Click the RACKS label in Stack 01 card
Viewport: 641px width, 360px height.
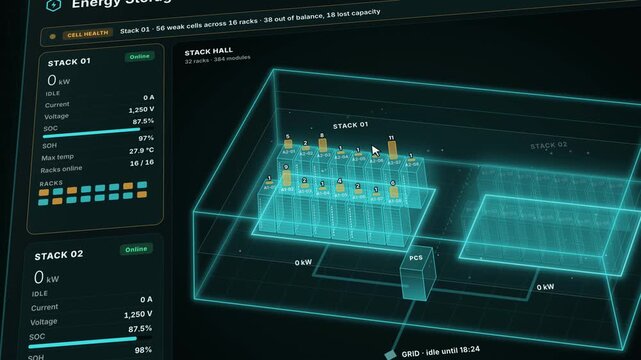click(x=51, y=183)
